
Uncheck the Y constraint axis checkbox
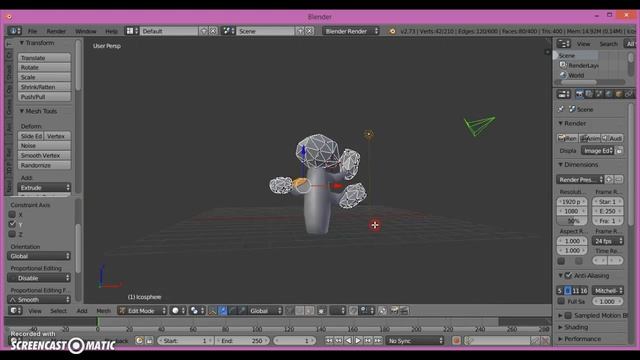(12, 224)
